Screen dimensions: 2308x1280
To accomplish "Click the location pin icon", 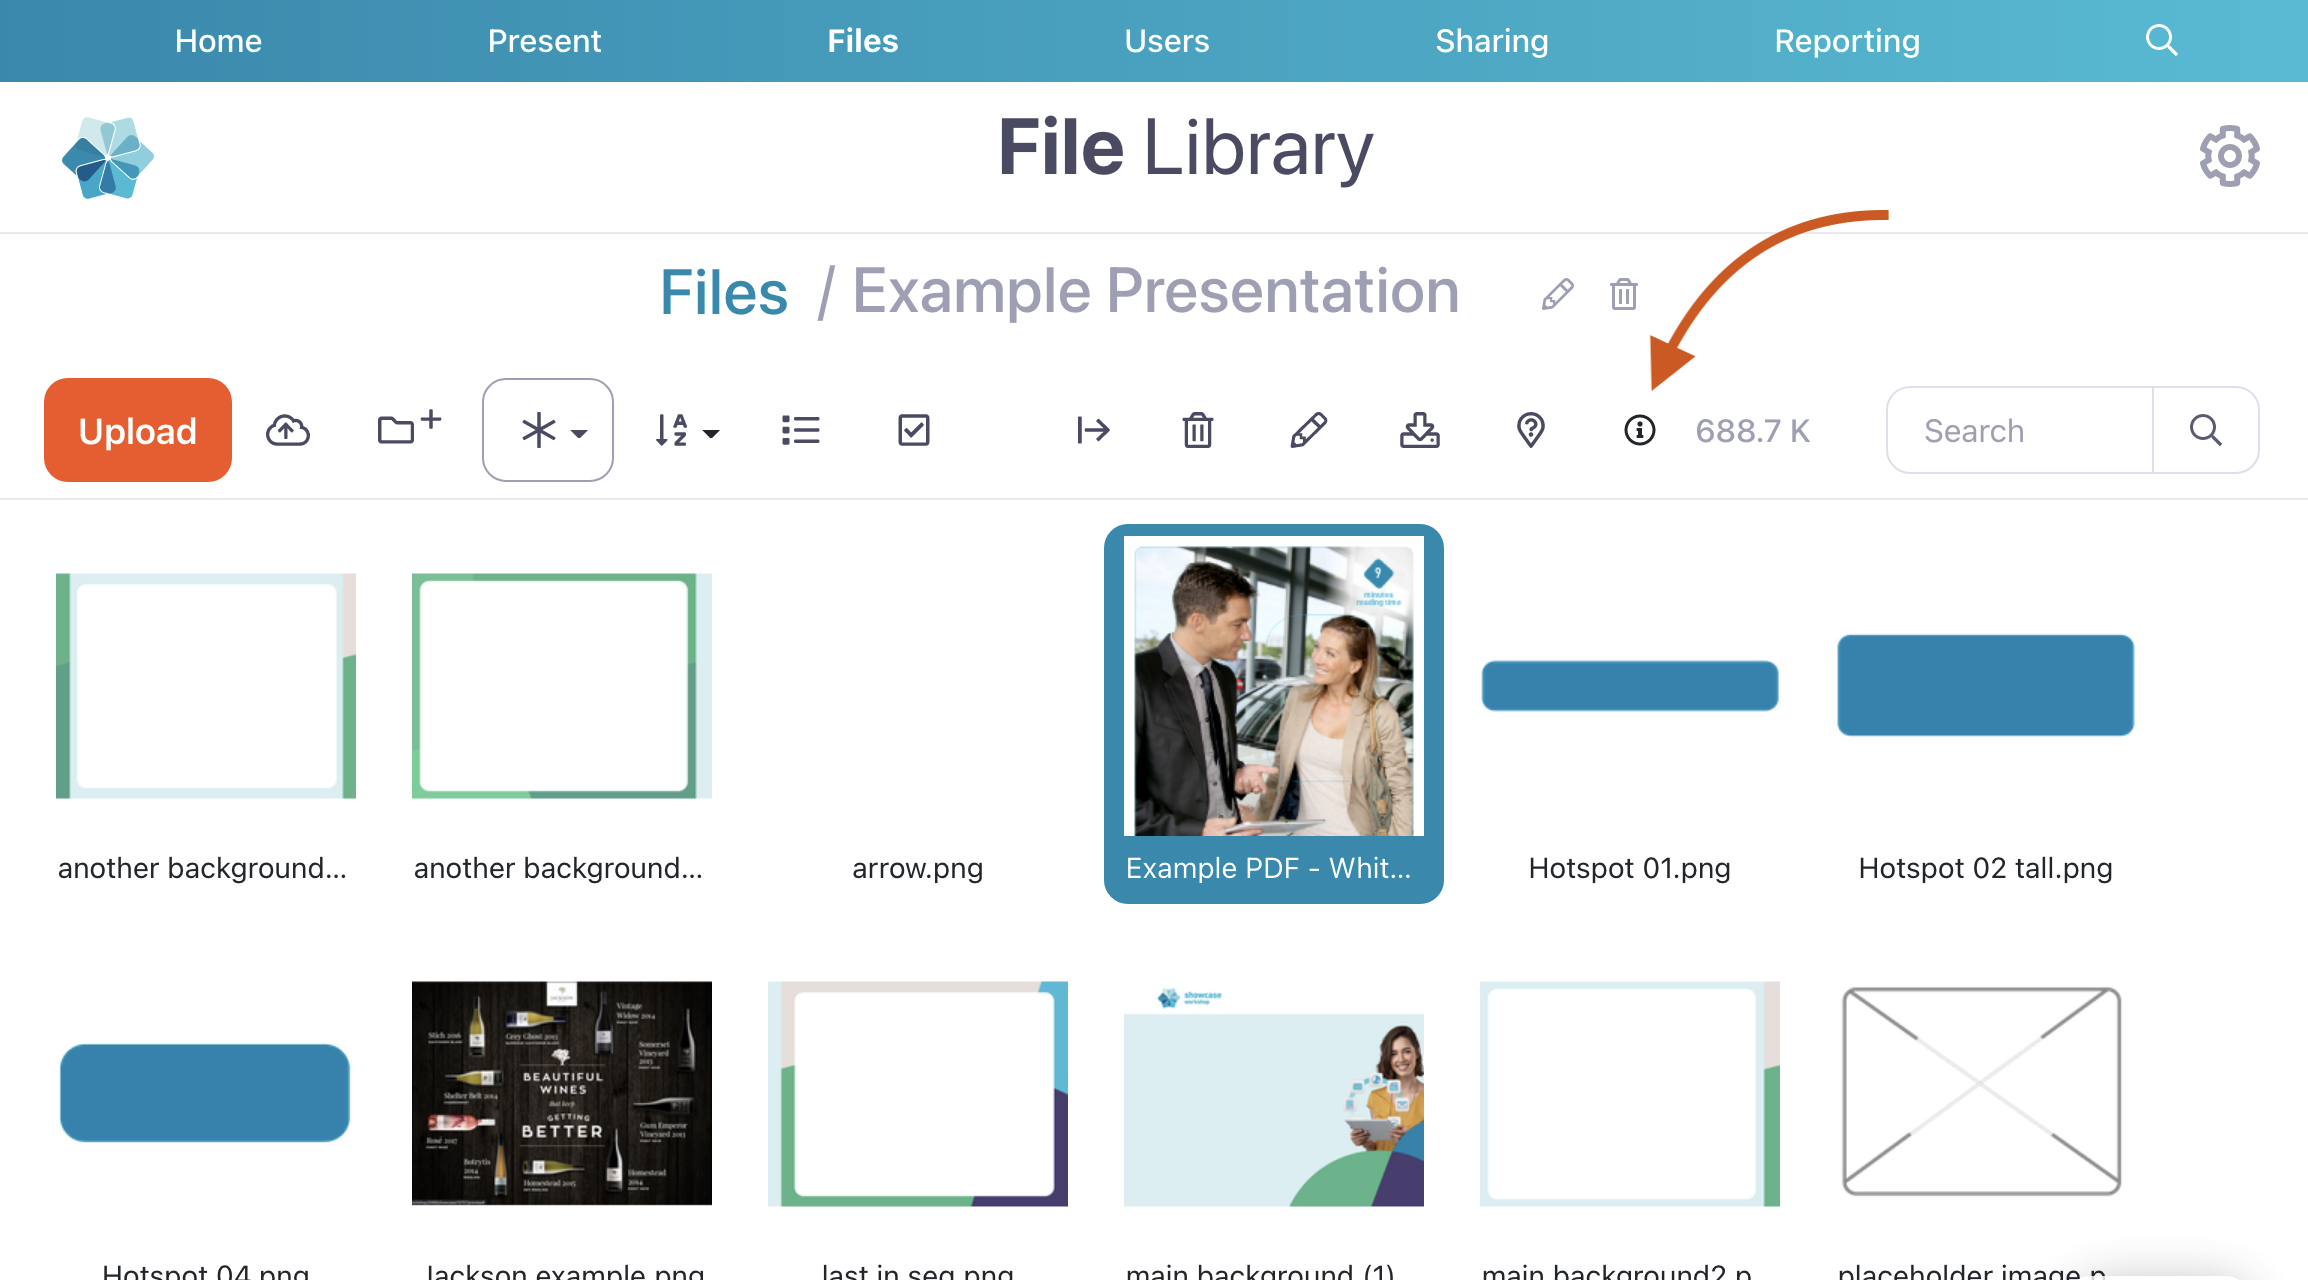I will click(1530, 430).
